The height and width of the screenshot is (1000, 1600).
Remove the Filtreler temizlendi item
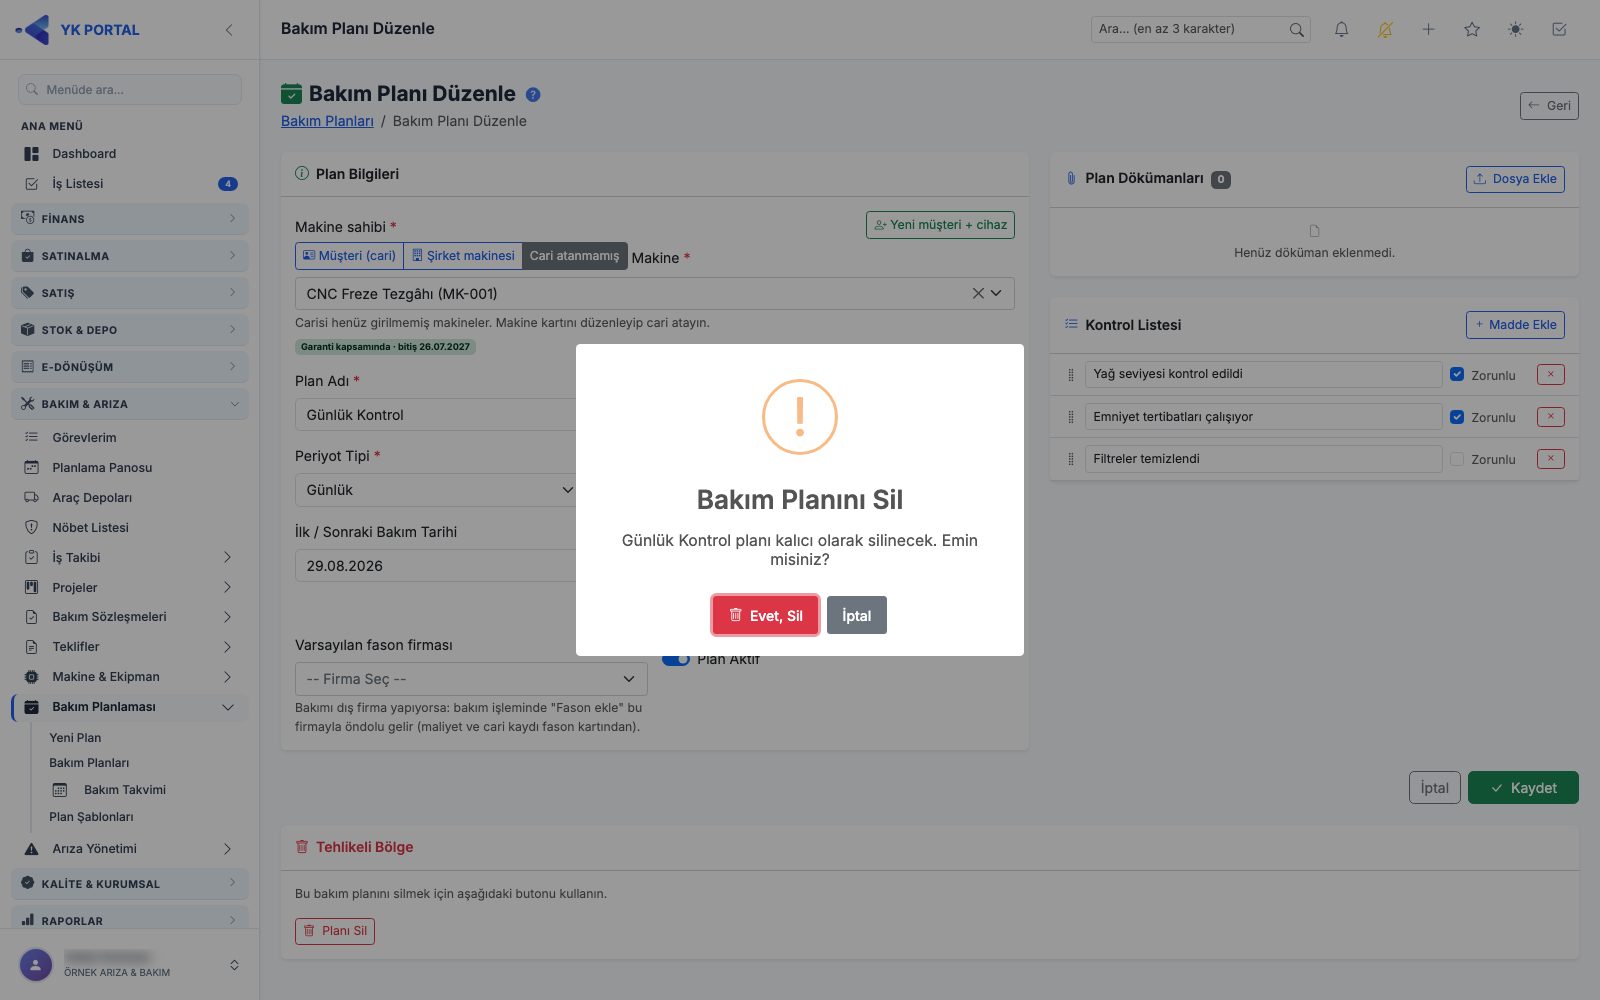pos(1550,458)
